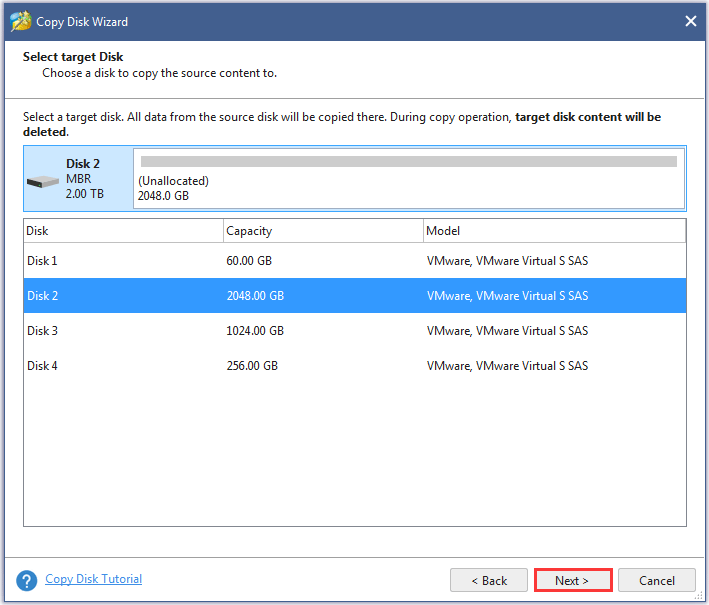Viewport: 709px width, 605px height.
Task: Go to the Next step
Action: coord(573,580)
